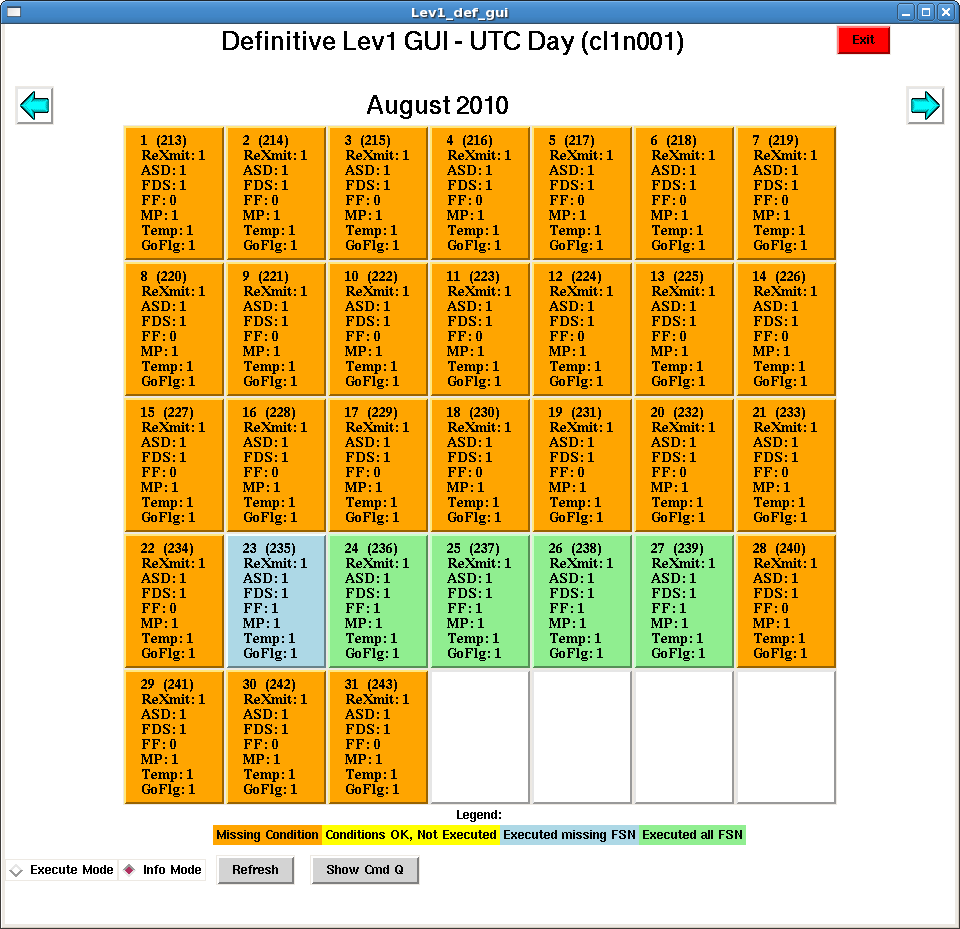Select Execute Mode radio button
This screenshot has height=929, width=960.
point(16,871)
